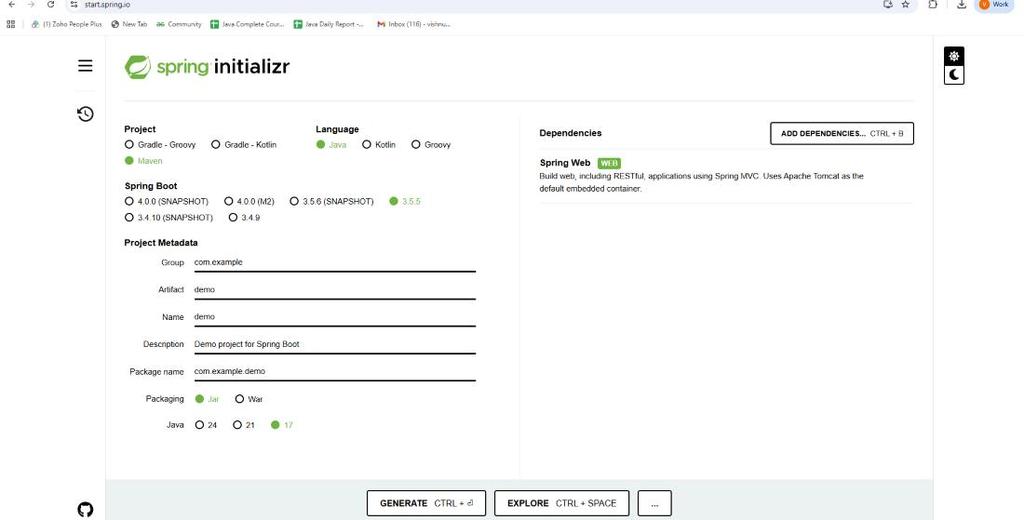Image resolution: width=1024 pixels, height=520 pixels.
Task: Choose Jar packaging
Action: point(207,398)
